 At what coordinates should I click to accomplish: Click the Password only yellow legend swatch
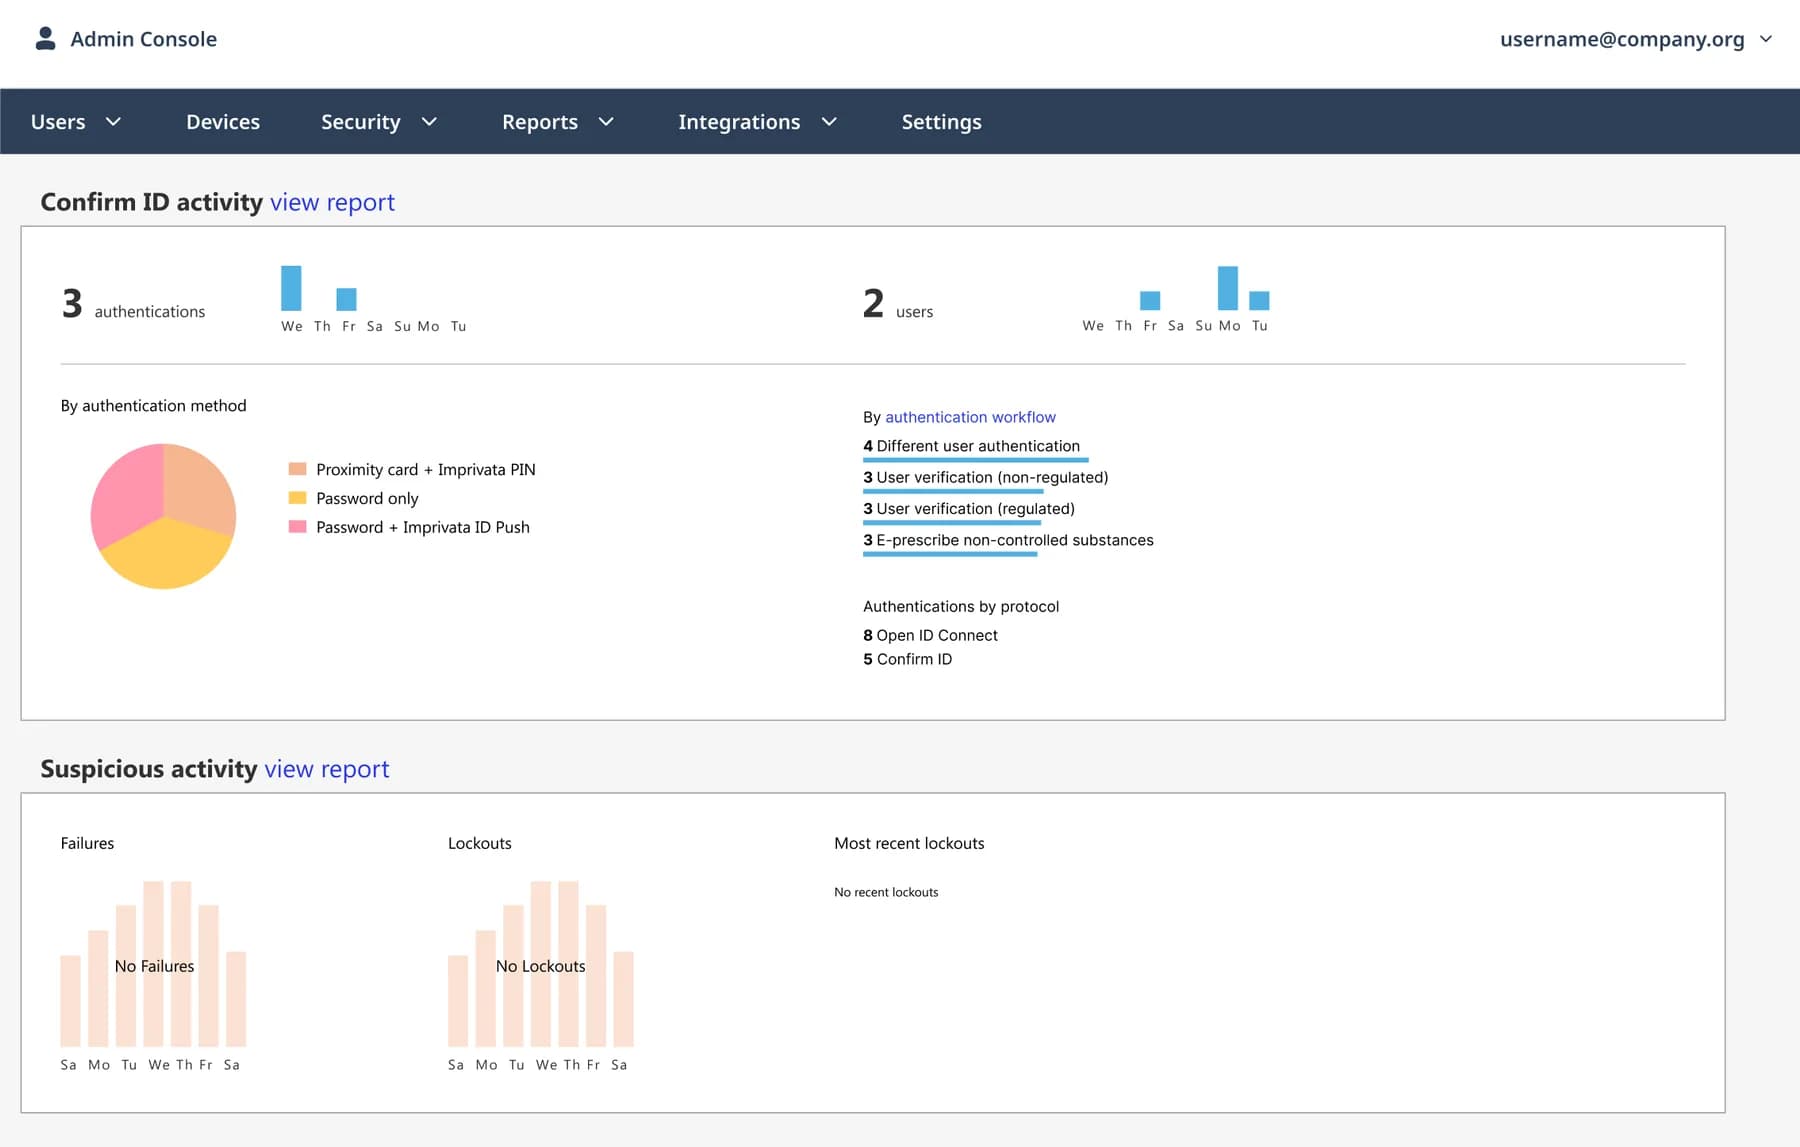[x=297, y=498]
